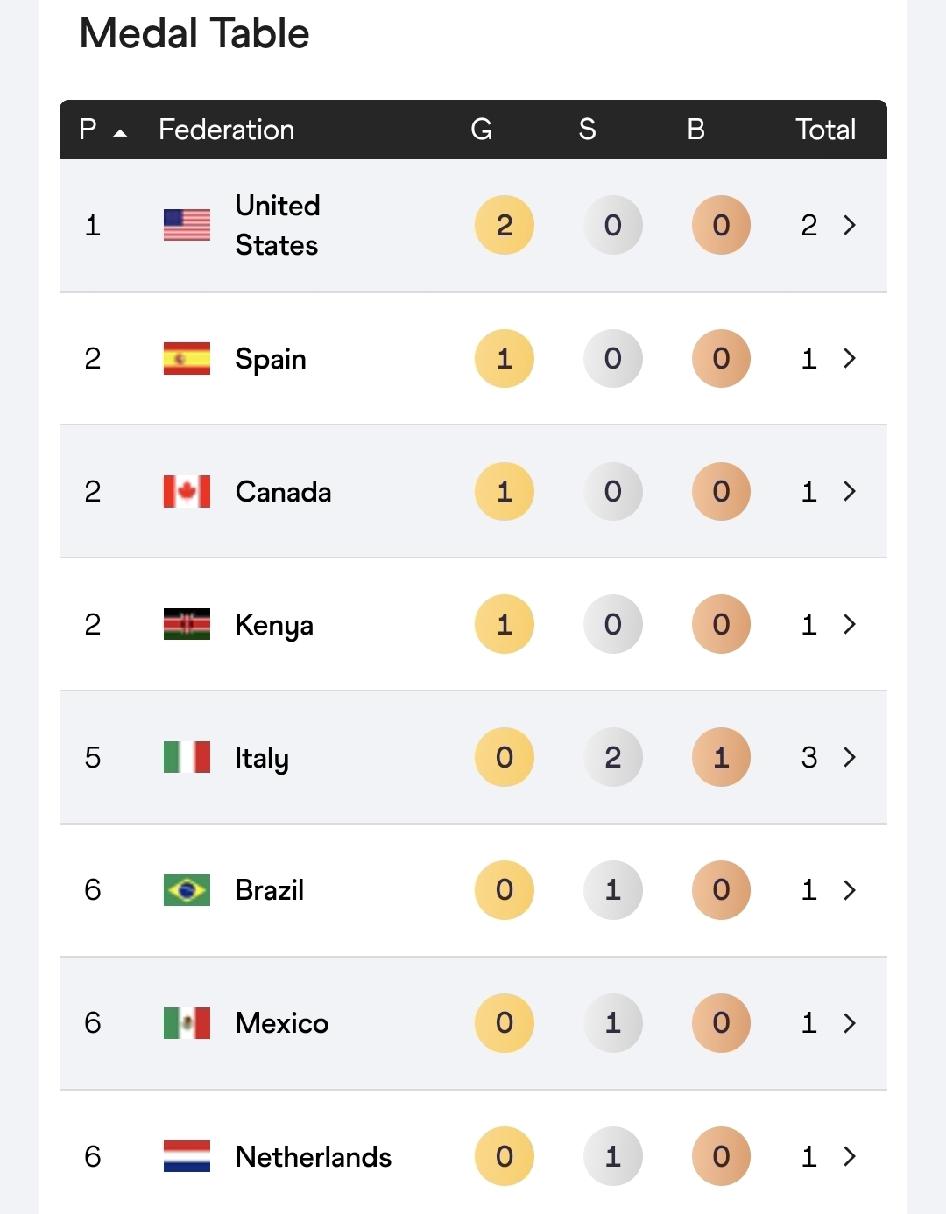The height and width of the screenshot is (1214, 946).
Task: Click the Brazil flag icon
Action: (187, 890)
